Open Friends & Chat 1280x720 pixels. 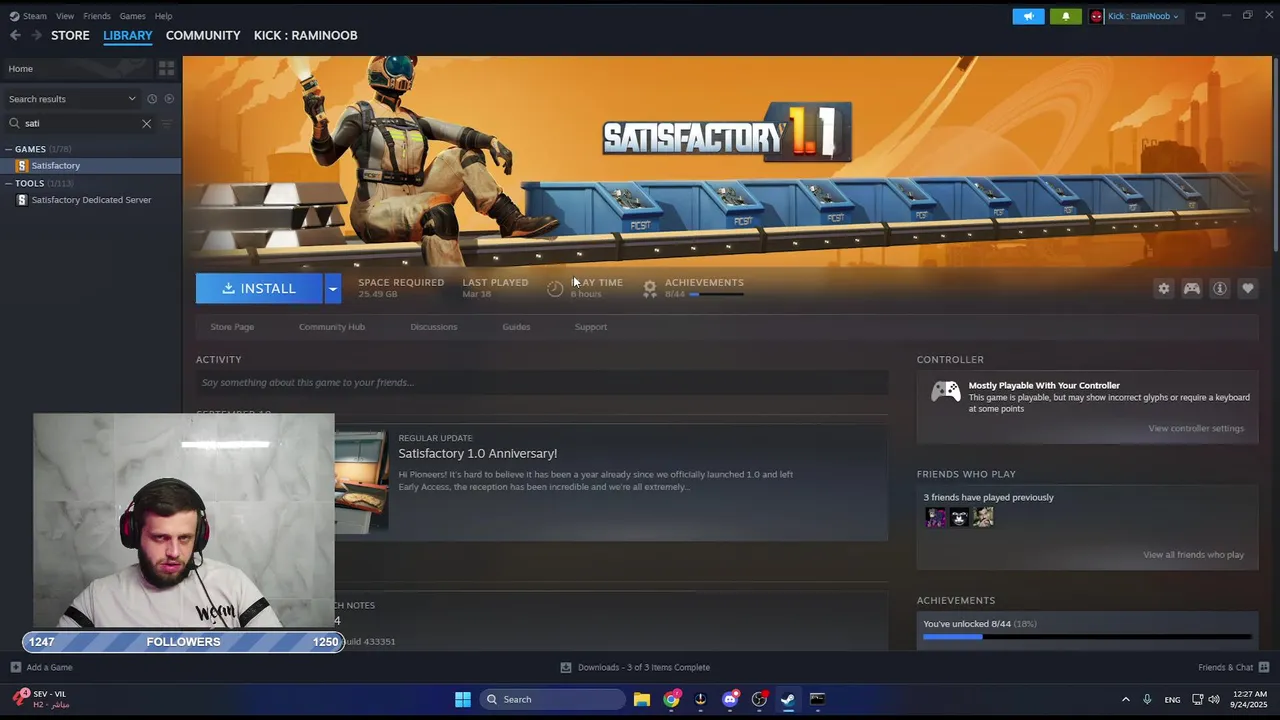(1233, 667)
